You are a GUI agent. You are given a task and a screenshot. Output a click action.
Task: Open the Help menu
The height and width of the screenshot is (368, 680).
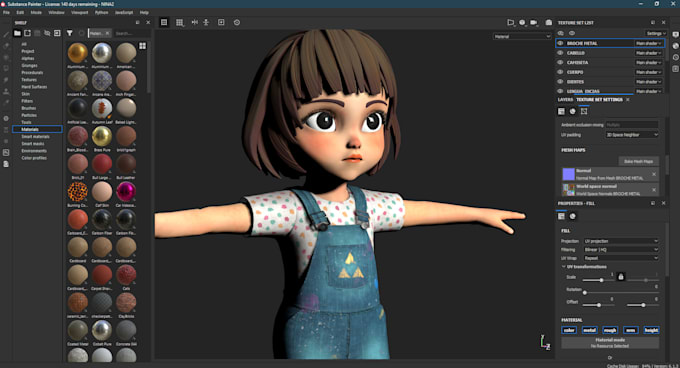click(x=144, y=13)
